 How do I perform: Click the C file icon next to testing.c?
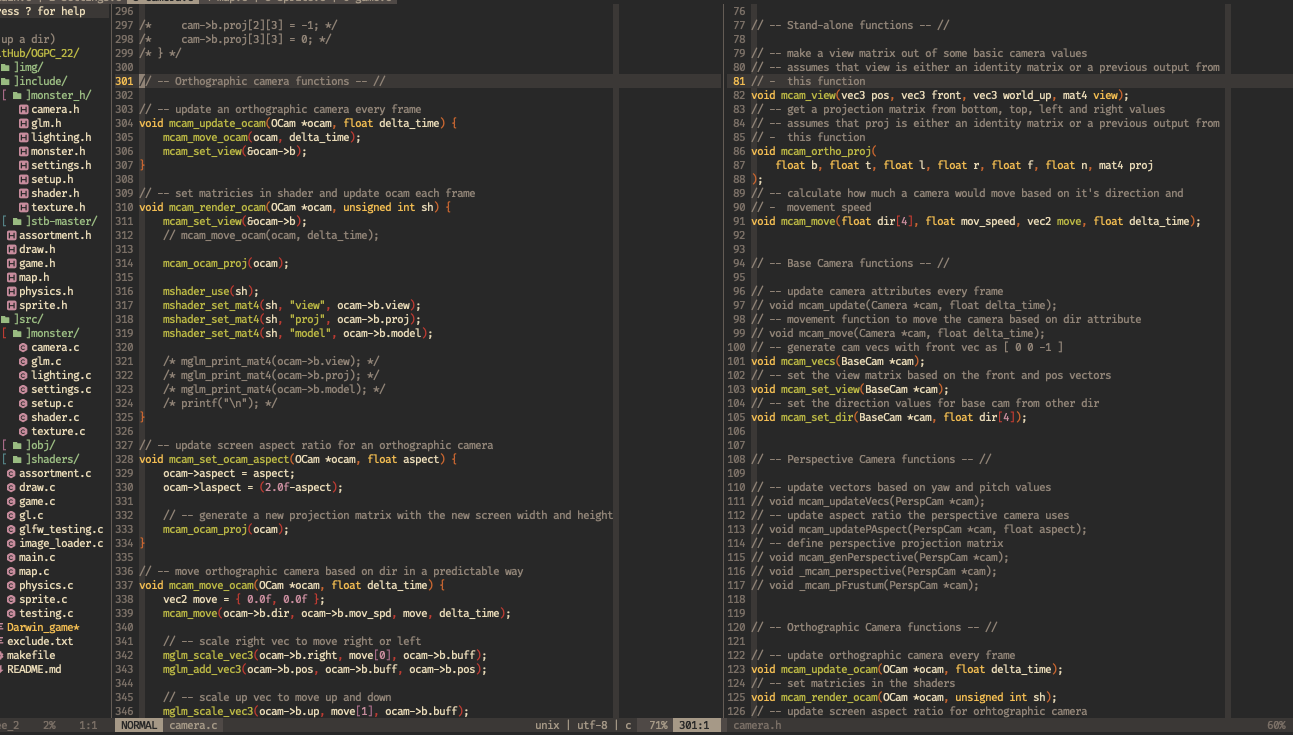(10, 613)
